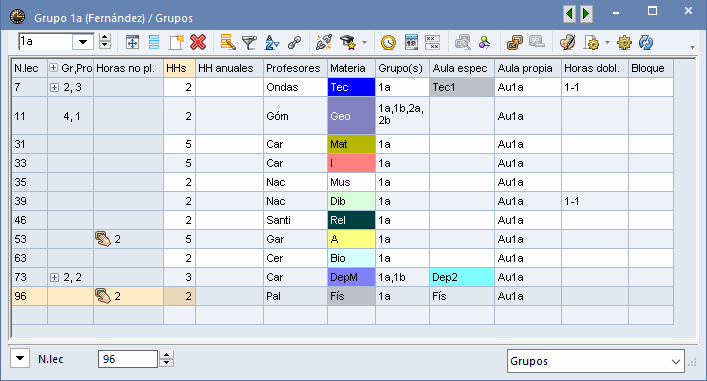Open dropdown arrow beside page-gear icon
Screen dimensions: 707x381
pyautogui.click(x=607, y=43)
